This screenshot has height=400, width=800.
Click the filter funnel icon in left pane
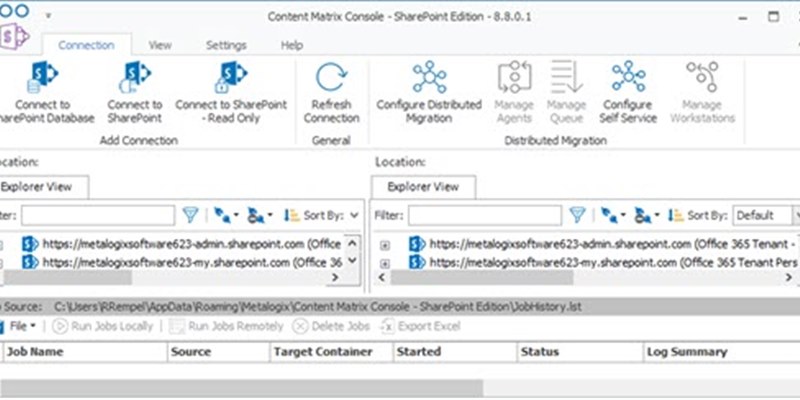coord(190,215)
